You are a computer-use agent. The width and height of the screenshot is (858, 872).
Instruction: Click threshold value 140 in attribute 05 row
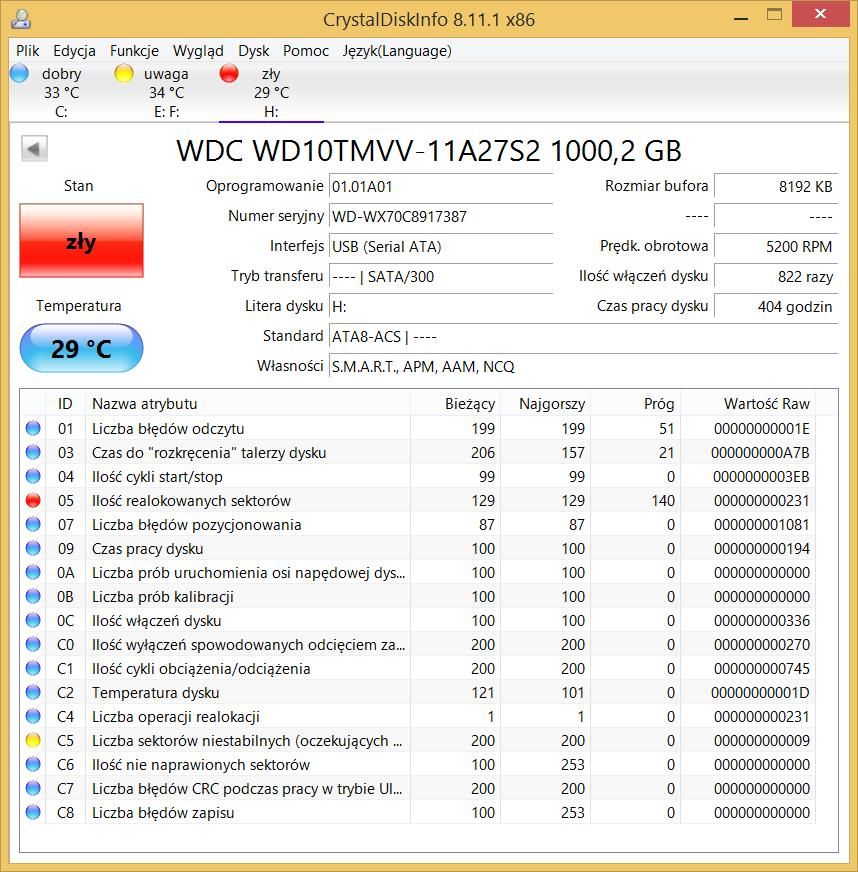tap(663, 501)
